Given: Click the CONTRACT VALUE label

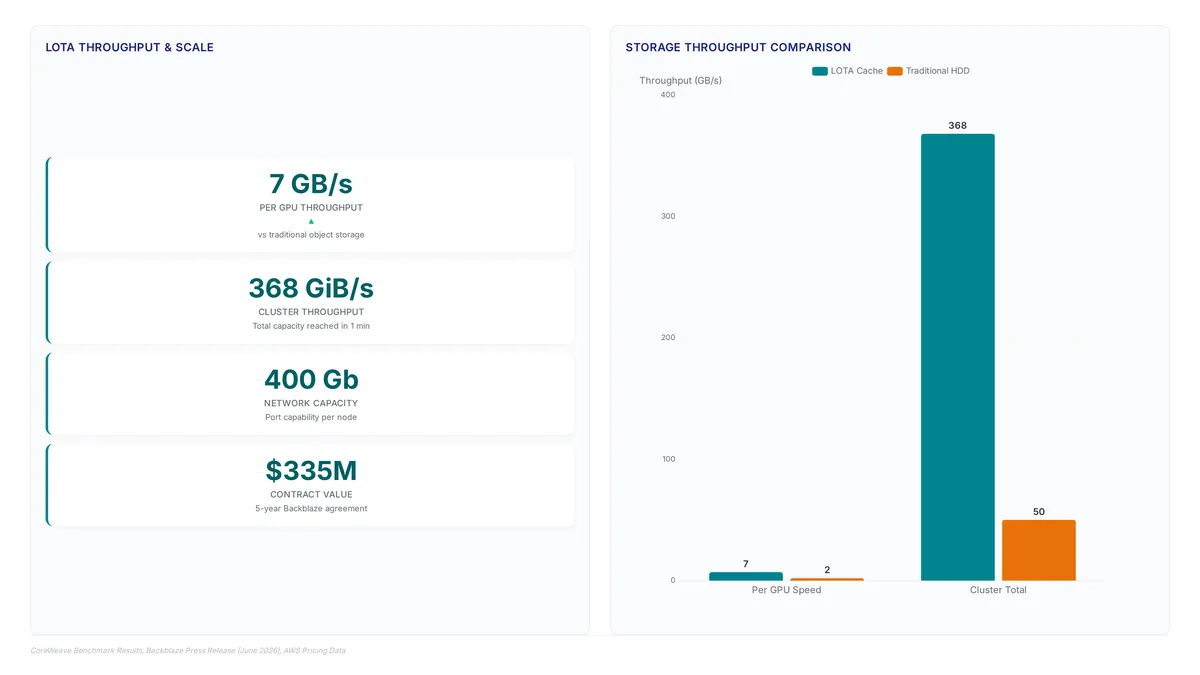Looking at the screenshot, I should (311, 494).
